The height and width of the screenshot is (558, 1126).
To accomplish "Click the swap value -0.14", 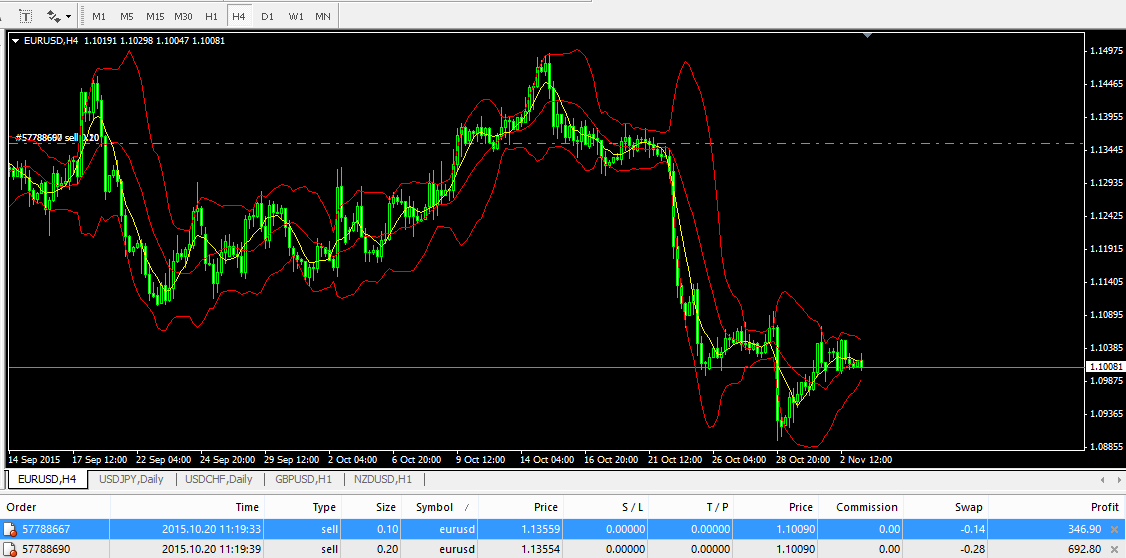I will pos(974,529).
